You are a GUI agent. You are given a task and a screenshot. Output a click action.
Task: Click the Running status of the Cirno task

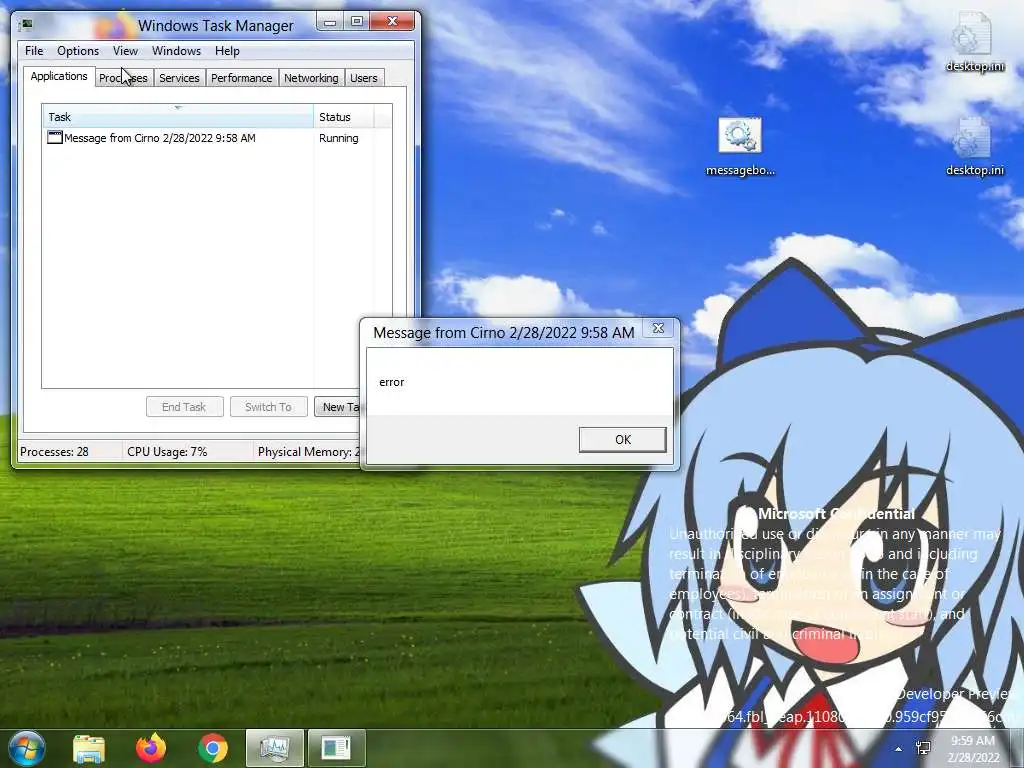(338, 138)
